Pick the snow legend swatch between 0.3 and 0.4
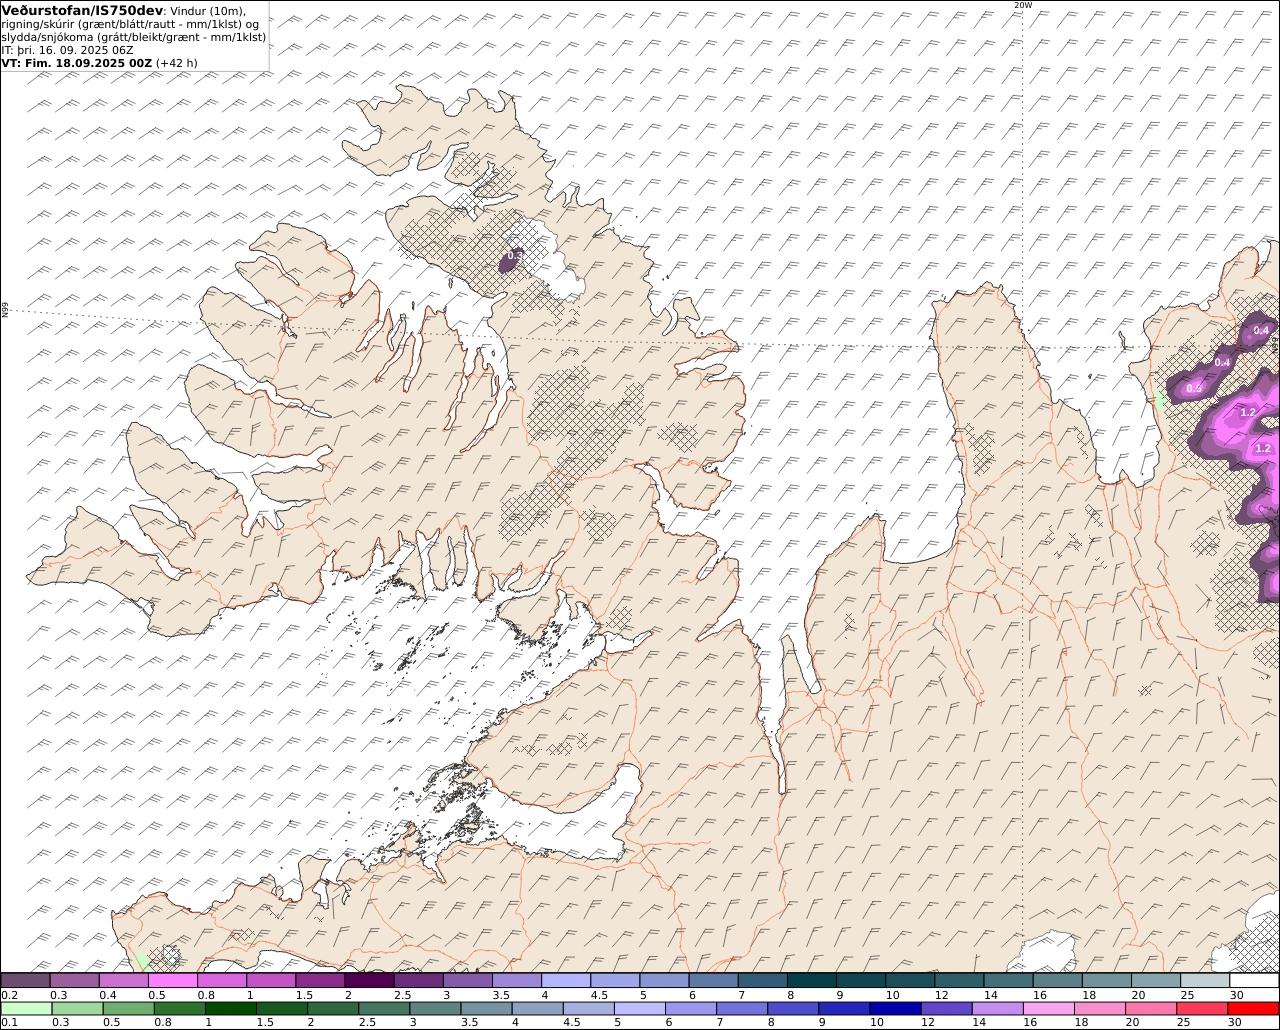This screenshot has width=1280, height=1030. click(74, 980)
